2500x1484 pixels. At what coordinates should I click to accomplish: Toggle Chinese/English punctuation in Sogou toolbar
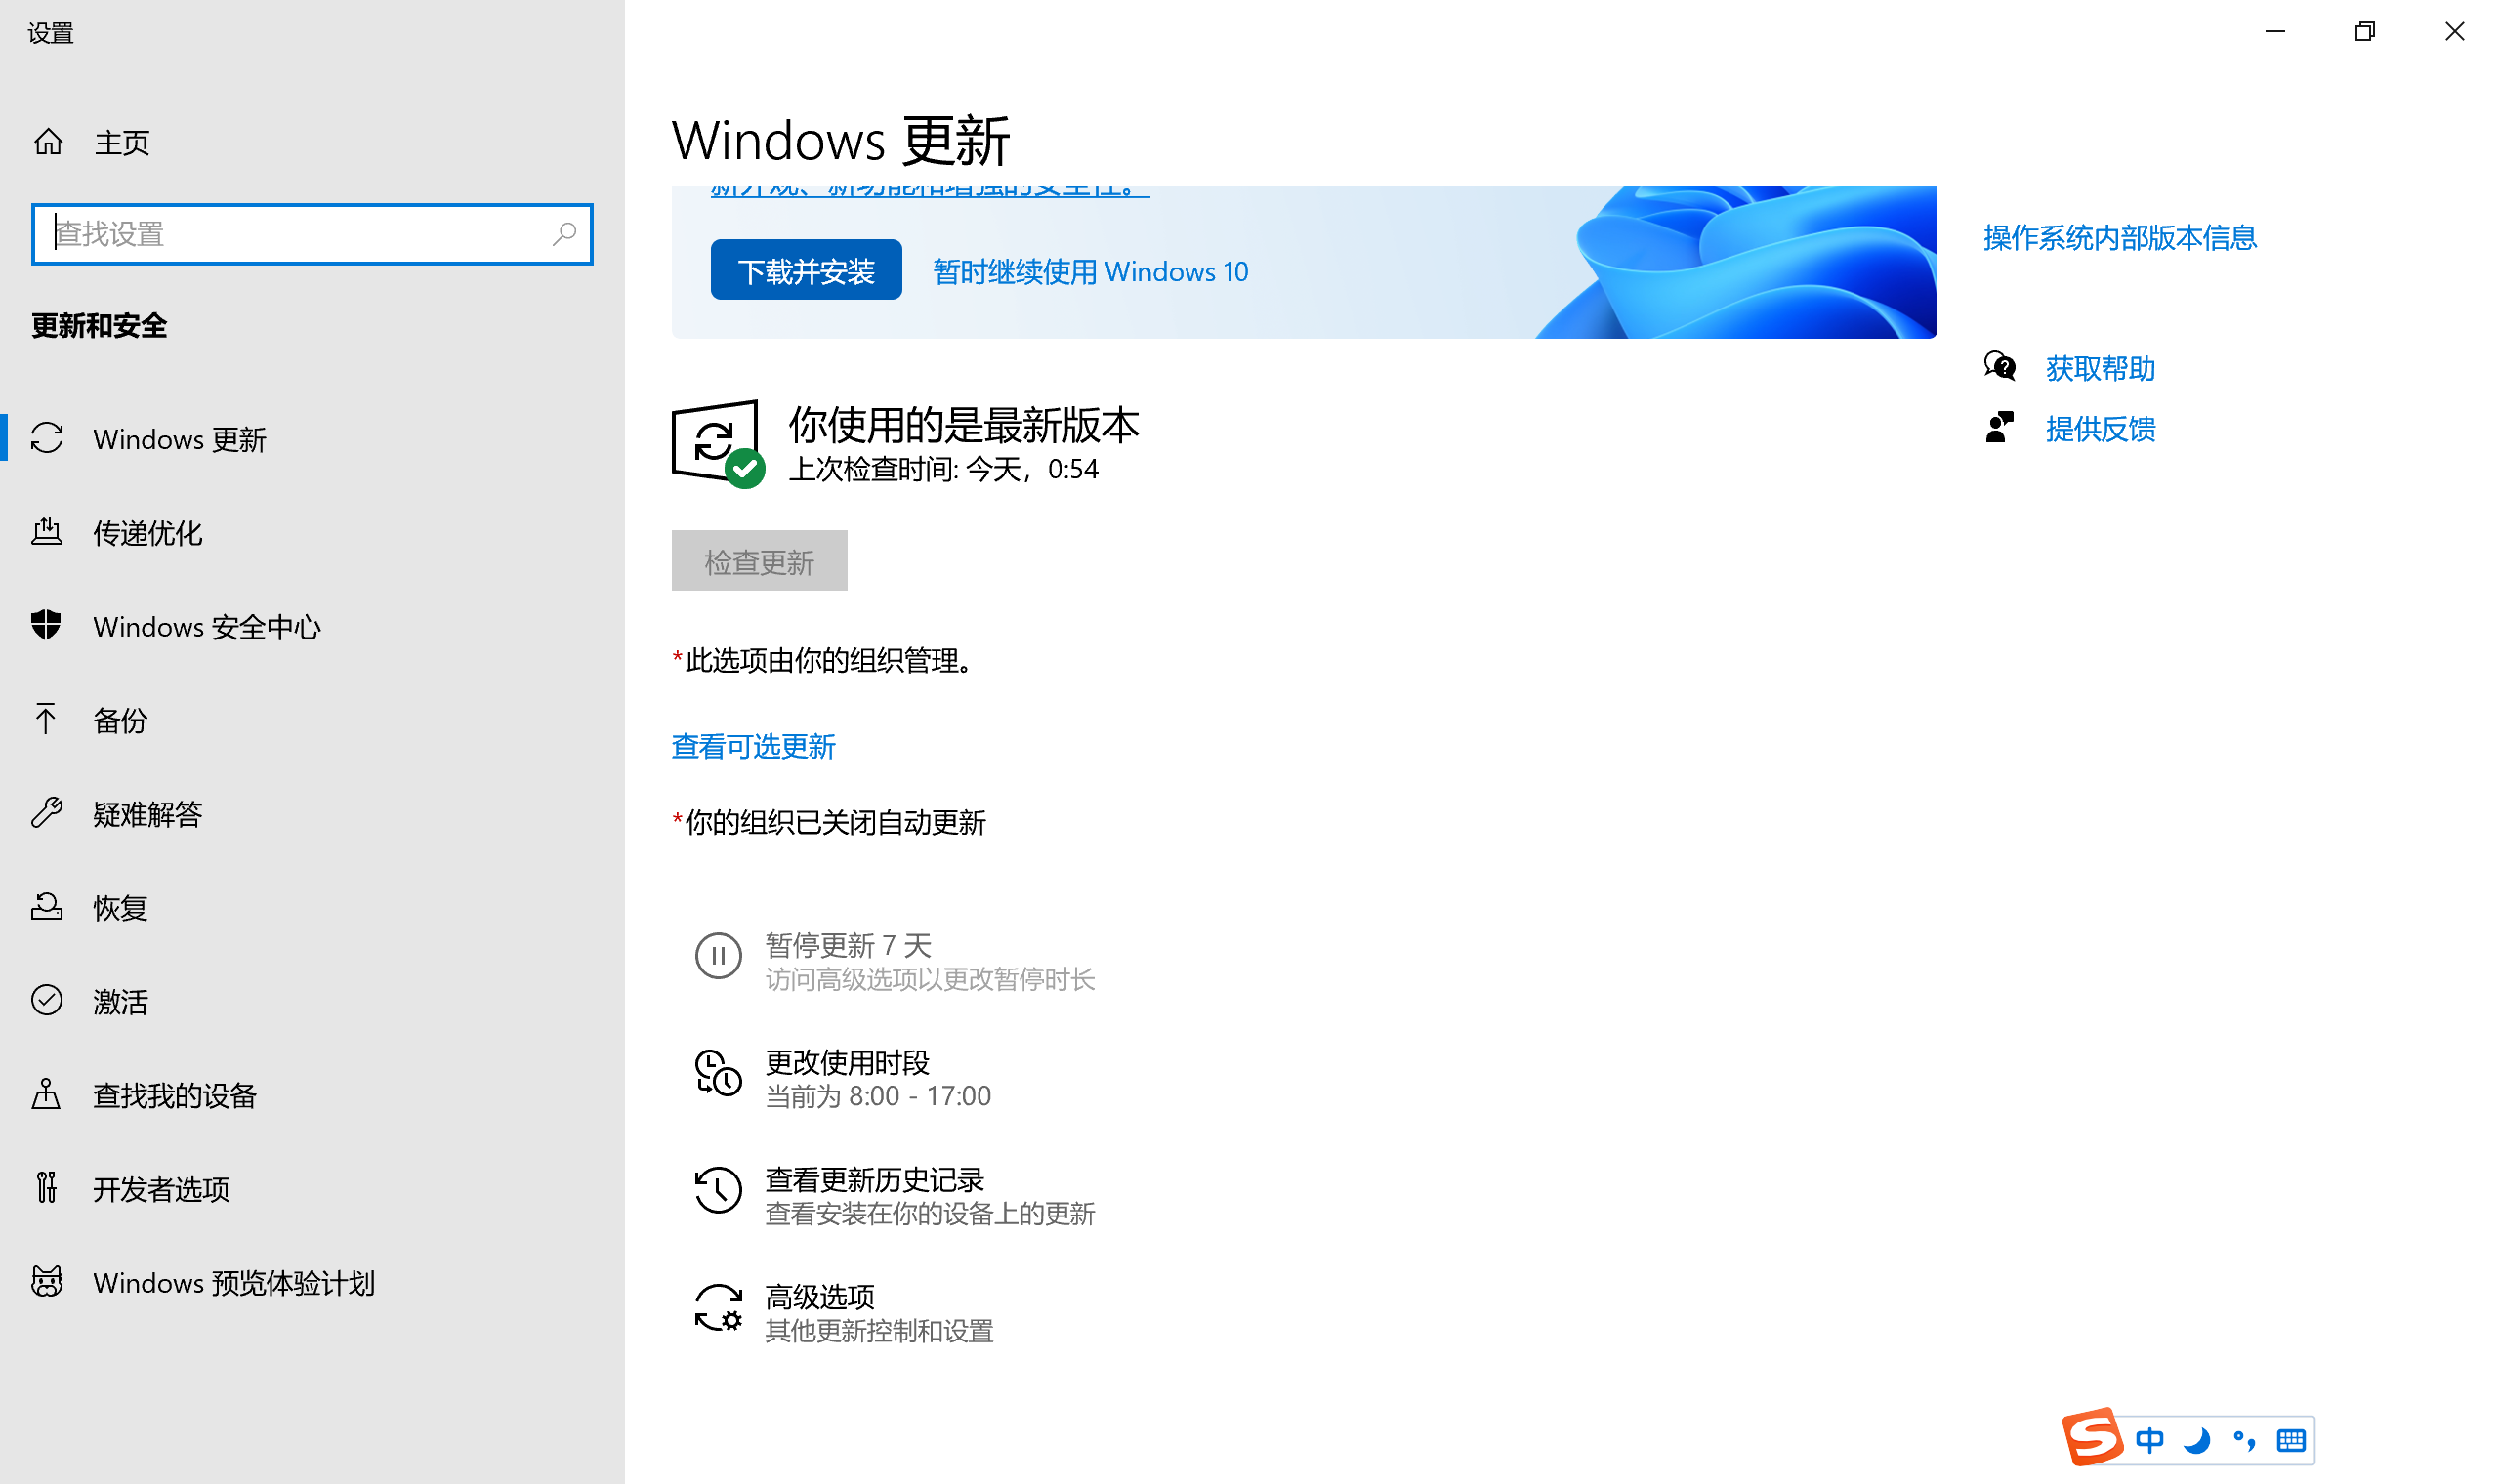2243,1440
